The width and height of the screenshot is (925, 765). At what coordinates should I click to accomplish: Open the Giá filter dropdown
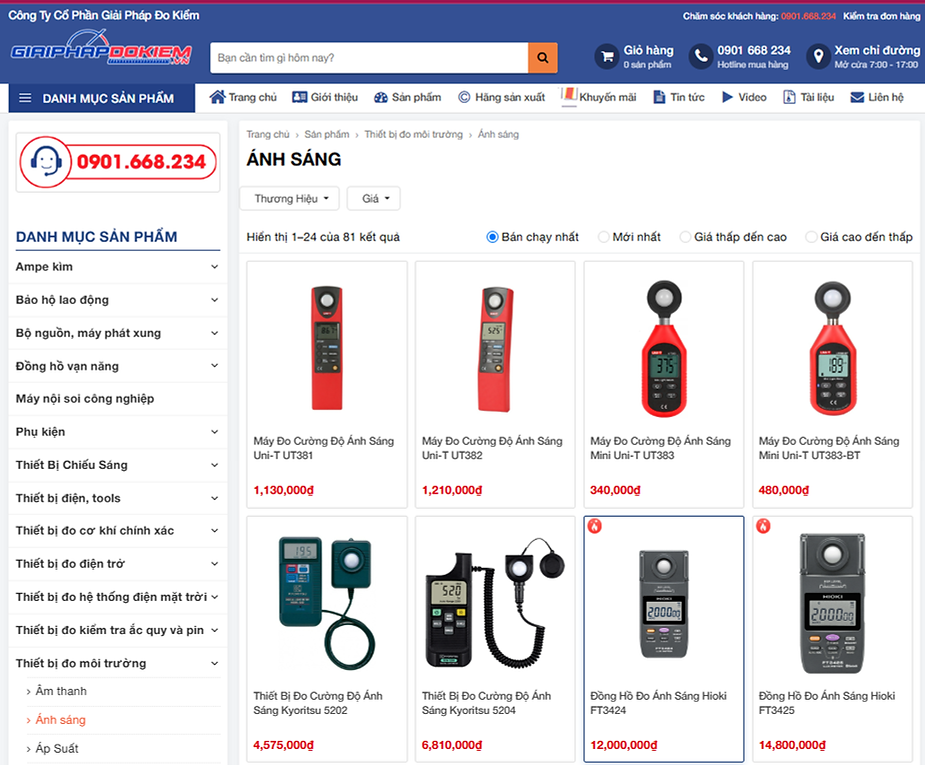click(373, 199)
